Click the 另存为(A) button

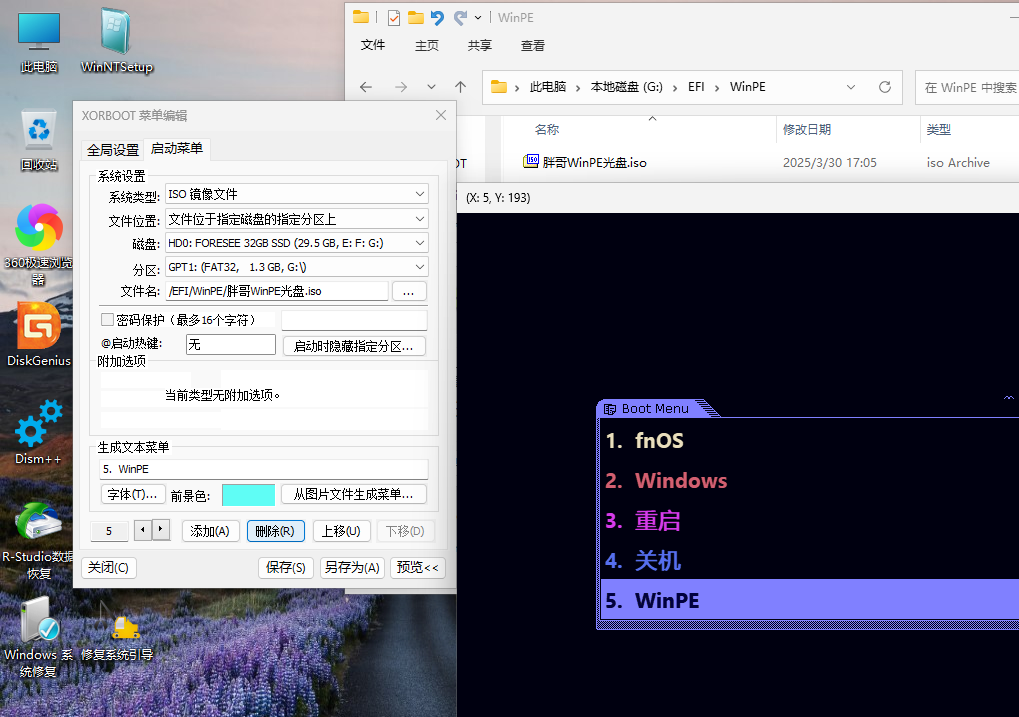coord(352,567)
